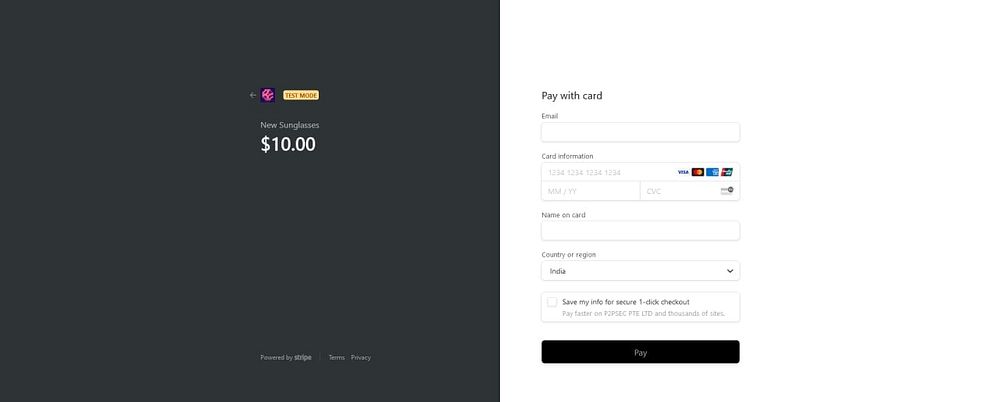Click the American Express brand icon
This screenshot has width=1000, height=402.
click(712, 172)
